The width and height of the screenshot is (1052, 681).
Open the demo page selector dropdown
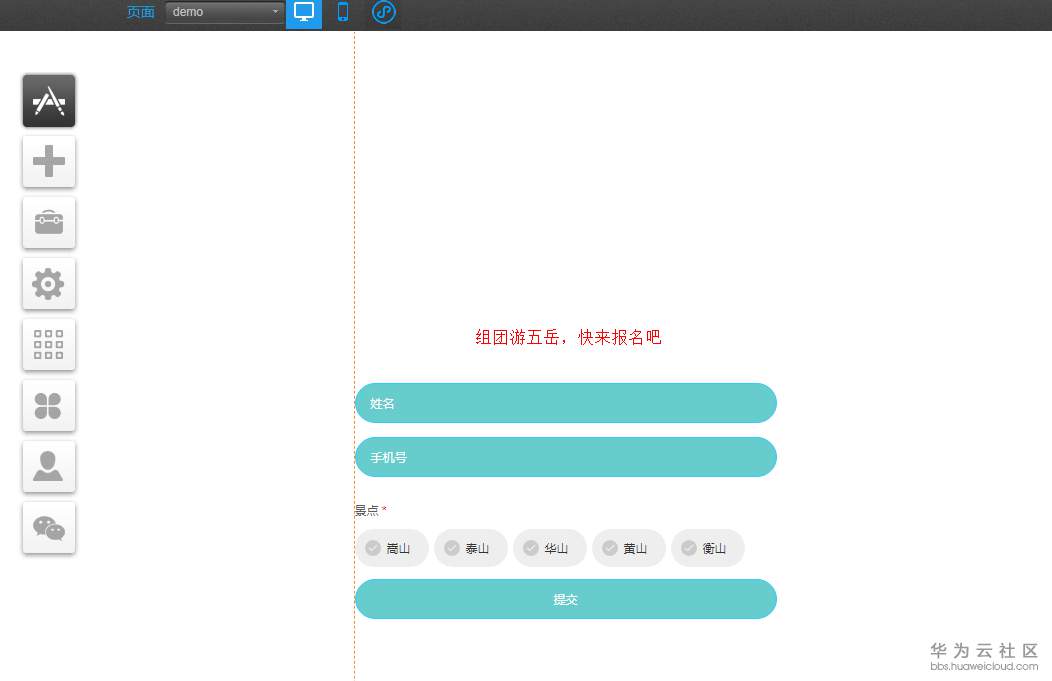[x=222, y=12]
